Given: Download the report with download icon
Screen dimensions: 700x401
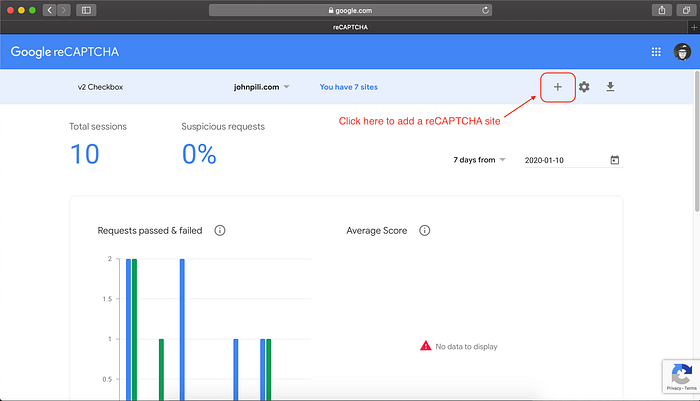Looking at the screenshot, I should (610, 87).
